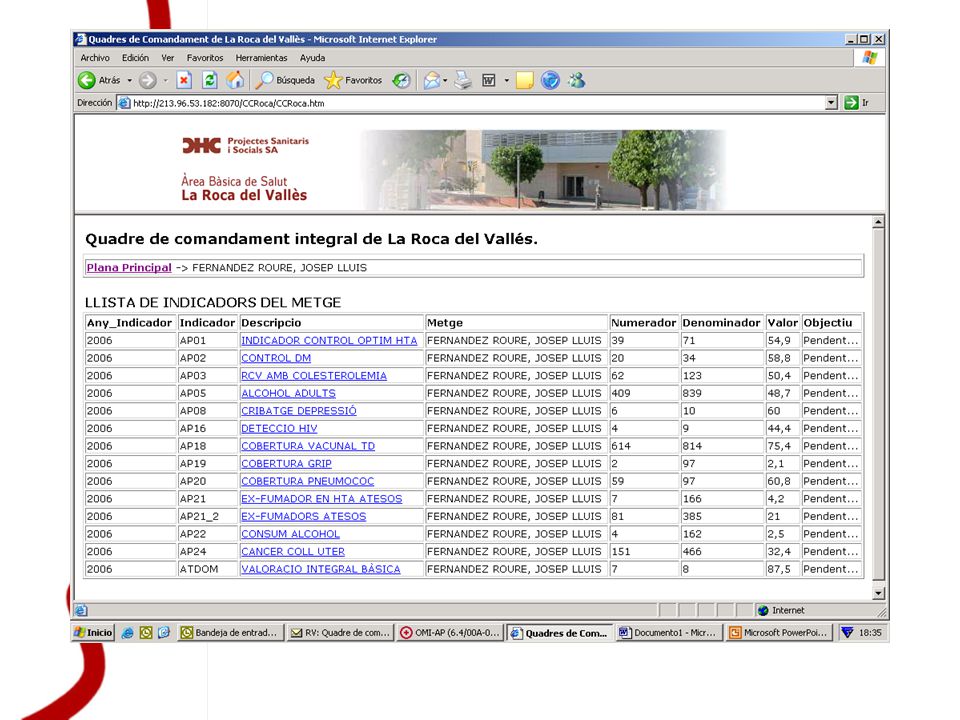Select the Denominador cell 839
The height and width of the screenshot is (720, 960).
click(722, 393)
